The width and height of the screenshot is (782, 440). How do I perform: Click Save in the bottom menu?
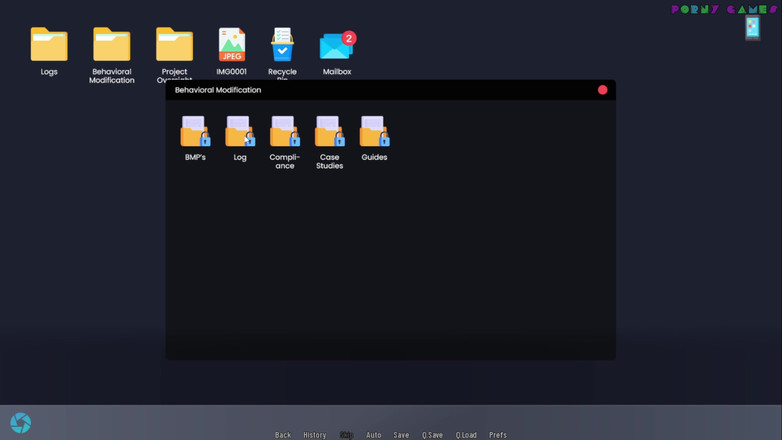click(x=401, y=435)
